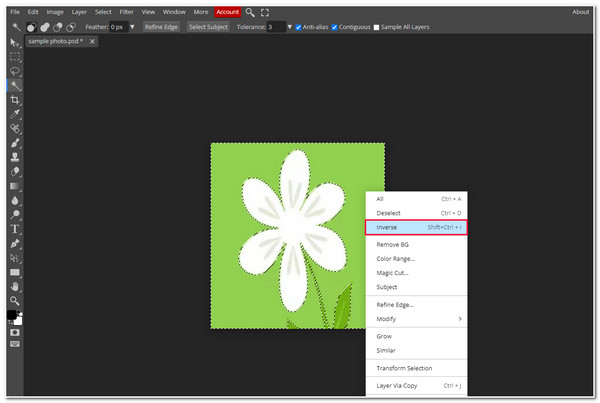Select the Move tool

[x=15, y=43]
